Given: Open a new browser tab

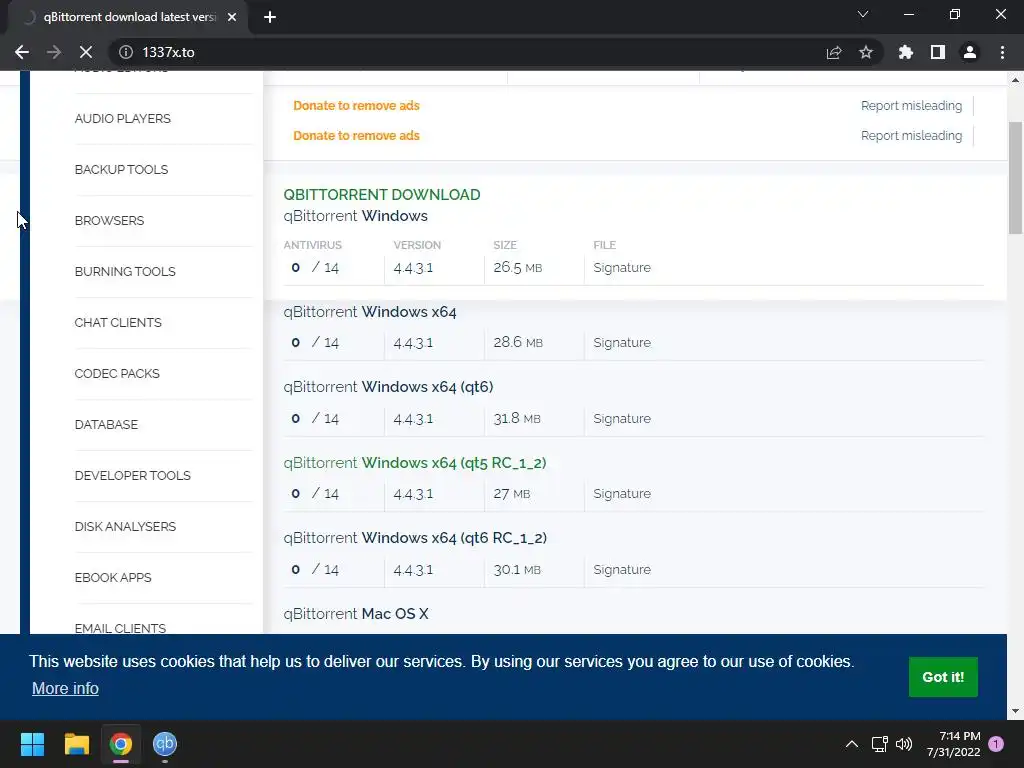Looking at the screenshot, I should (270, 18).
